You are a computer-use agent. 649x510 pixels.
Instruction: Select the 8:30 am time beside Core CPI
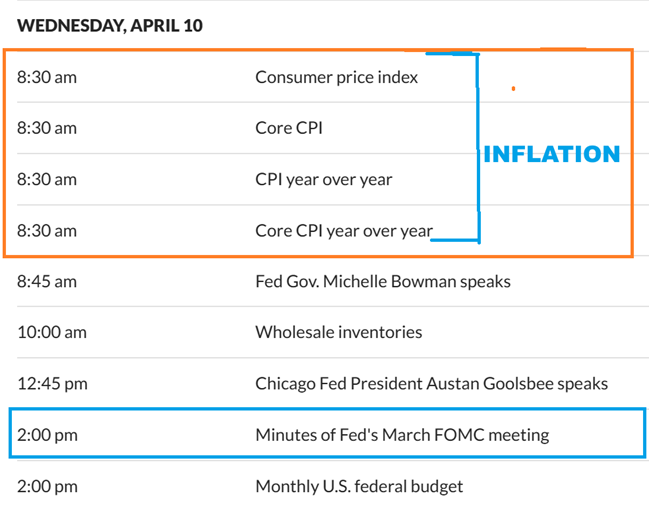coord(47,128)
